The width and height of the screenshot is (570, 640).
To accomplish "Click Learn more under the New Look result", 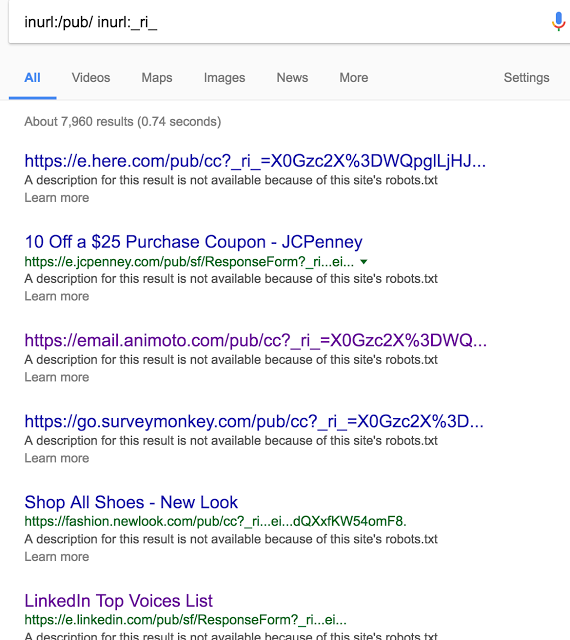I will (57, 557).
